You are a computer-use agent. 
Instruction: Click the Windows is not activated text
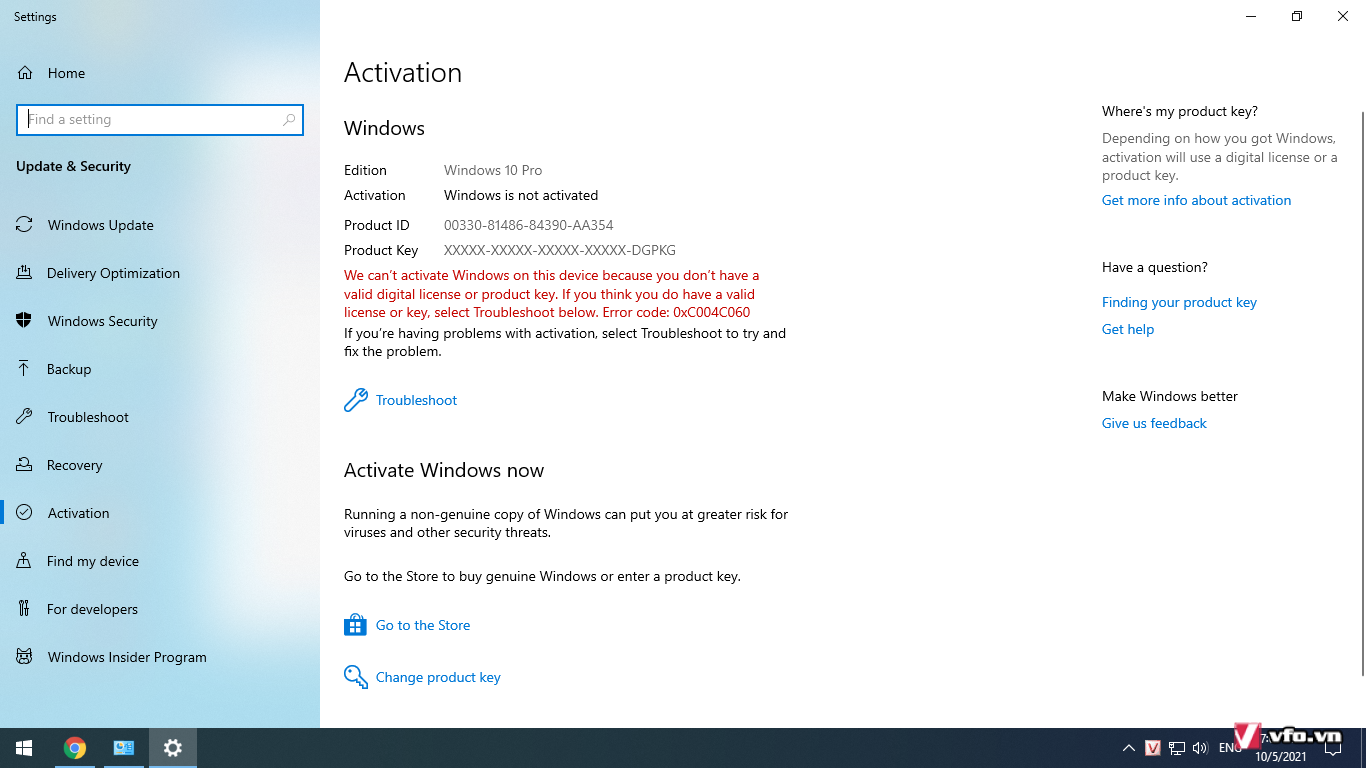tap(521, 195)
